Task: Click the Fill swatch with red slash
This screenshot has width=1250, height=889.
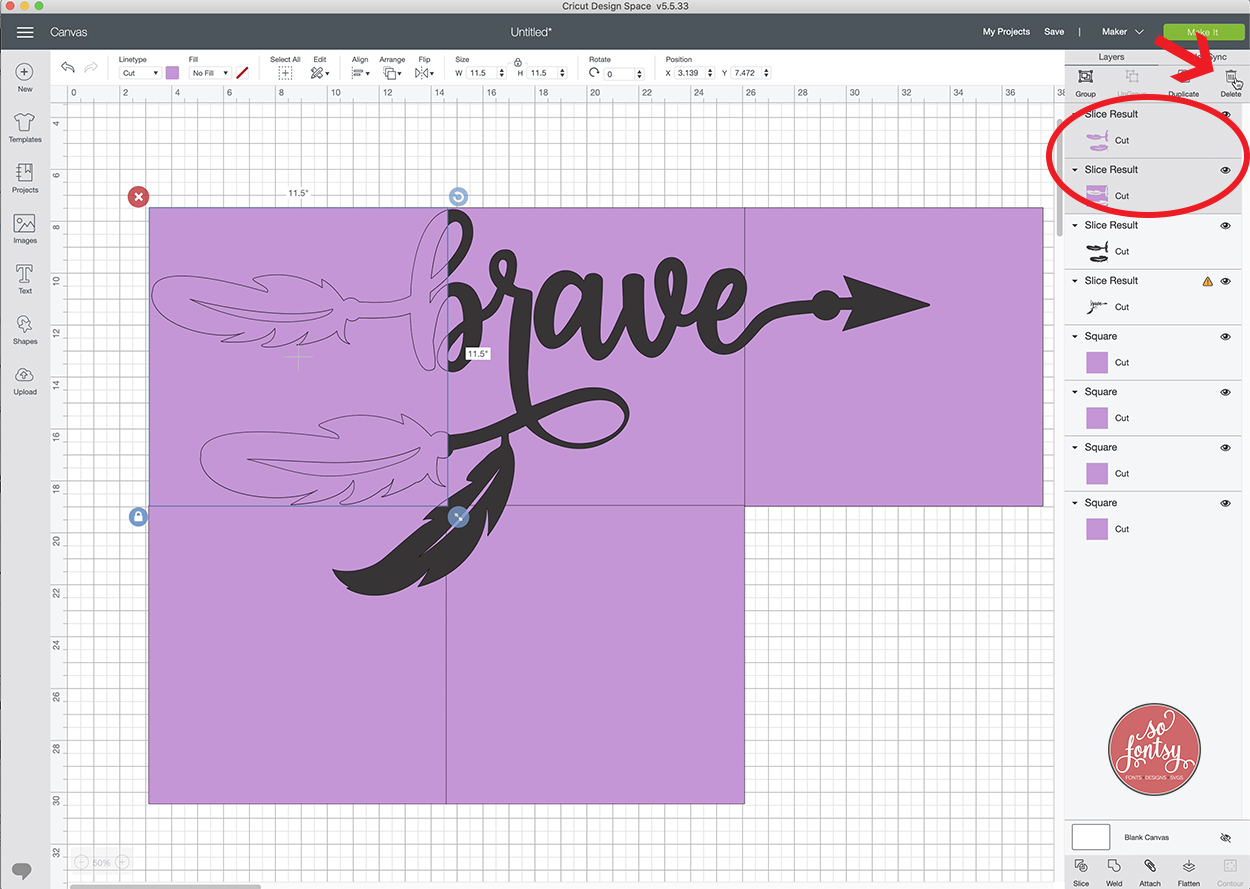Action: 241,73
